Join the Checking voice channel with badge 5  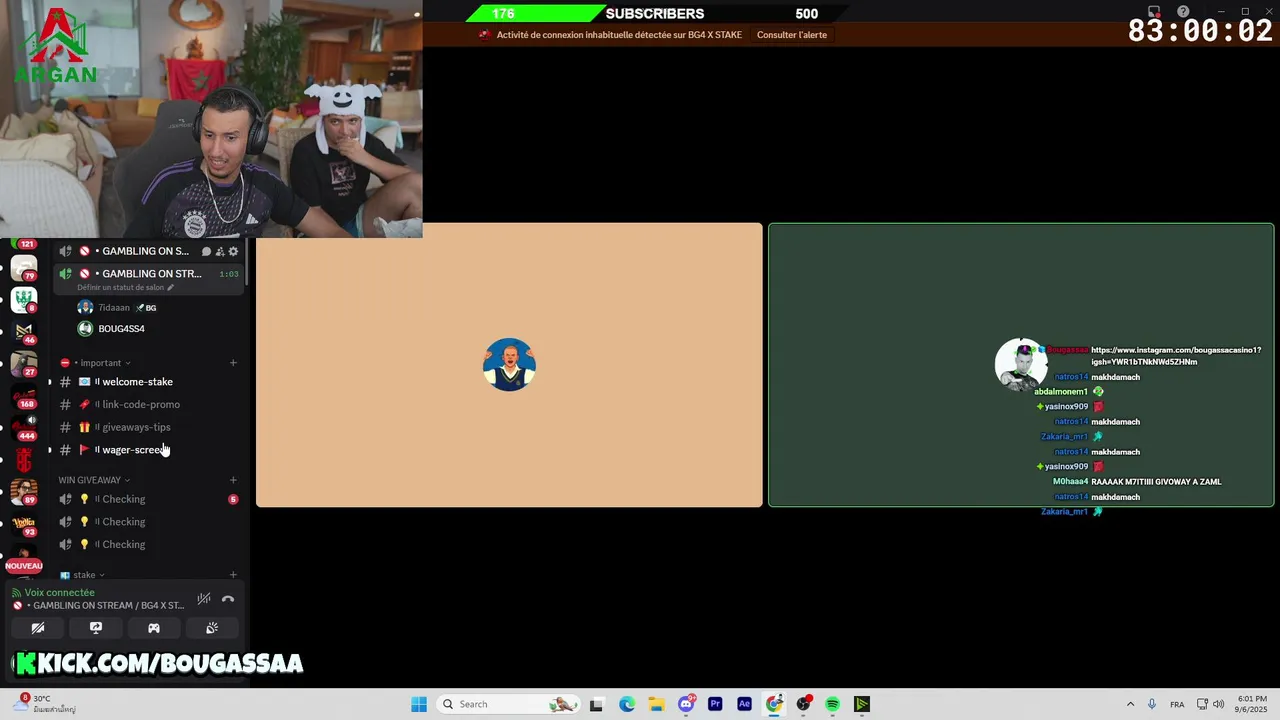(x=148, y=499)
